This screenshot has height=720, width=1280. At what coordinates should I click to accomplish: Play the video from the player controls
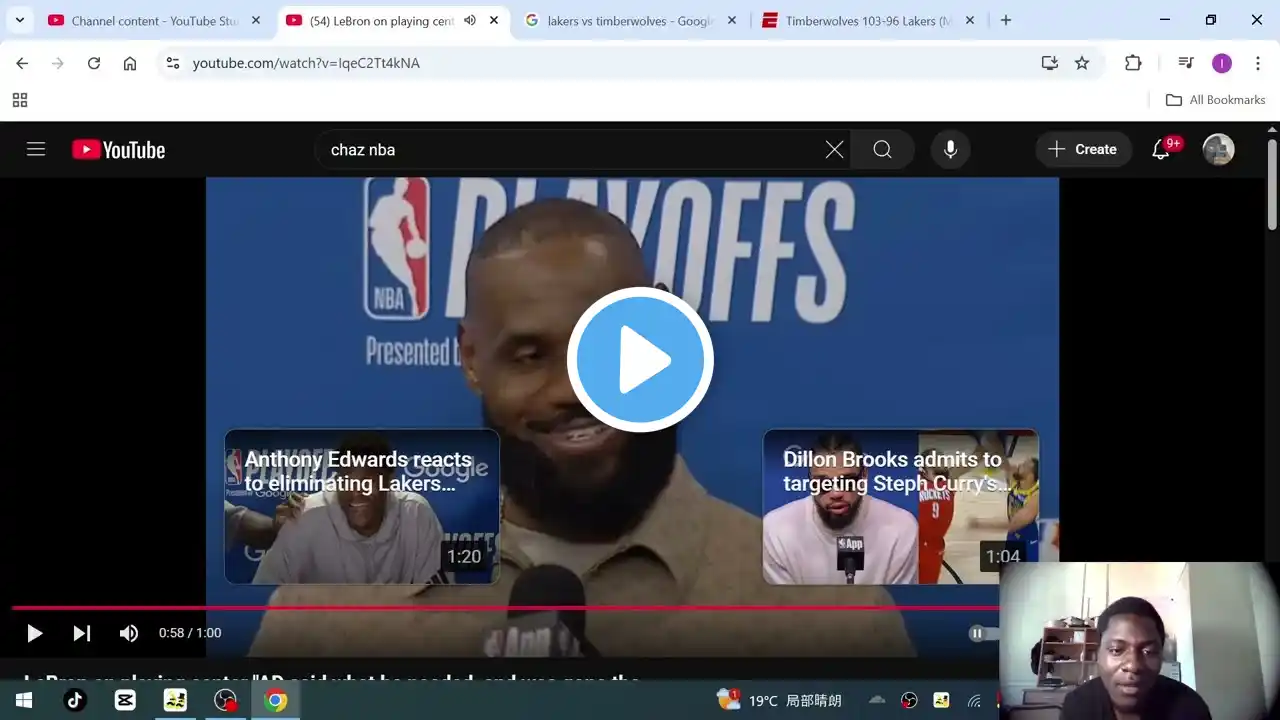pyautogui.click(x=34, y=633)
